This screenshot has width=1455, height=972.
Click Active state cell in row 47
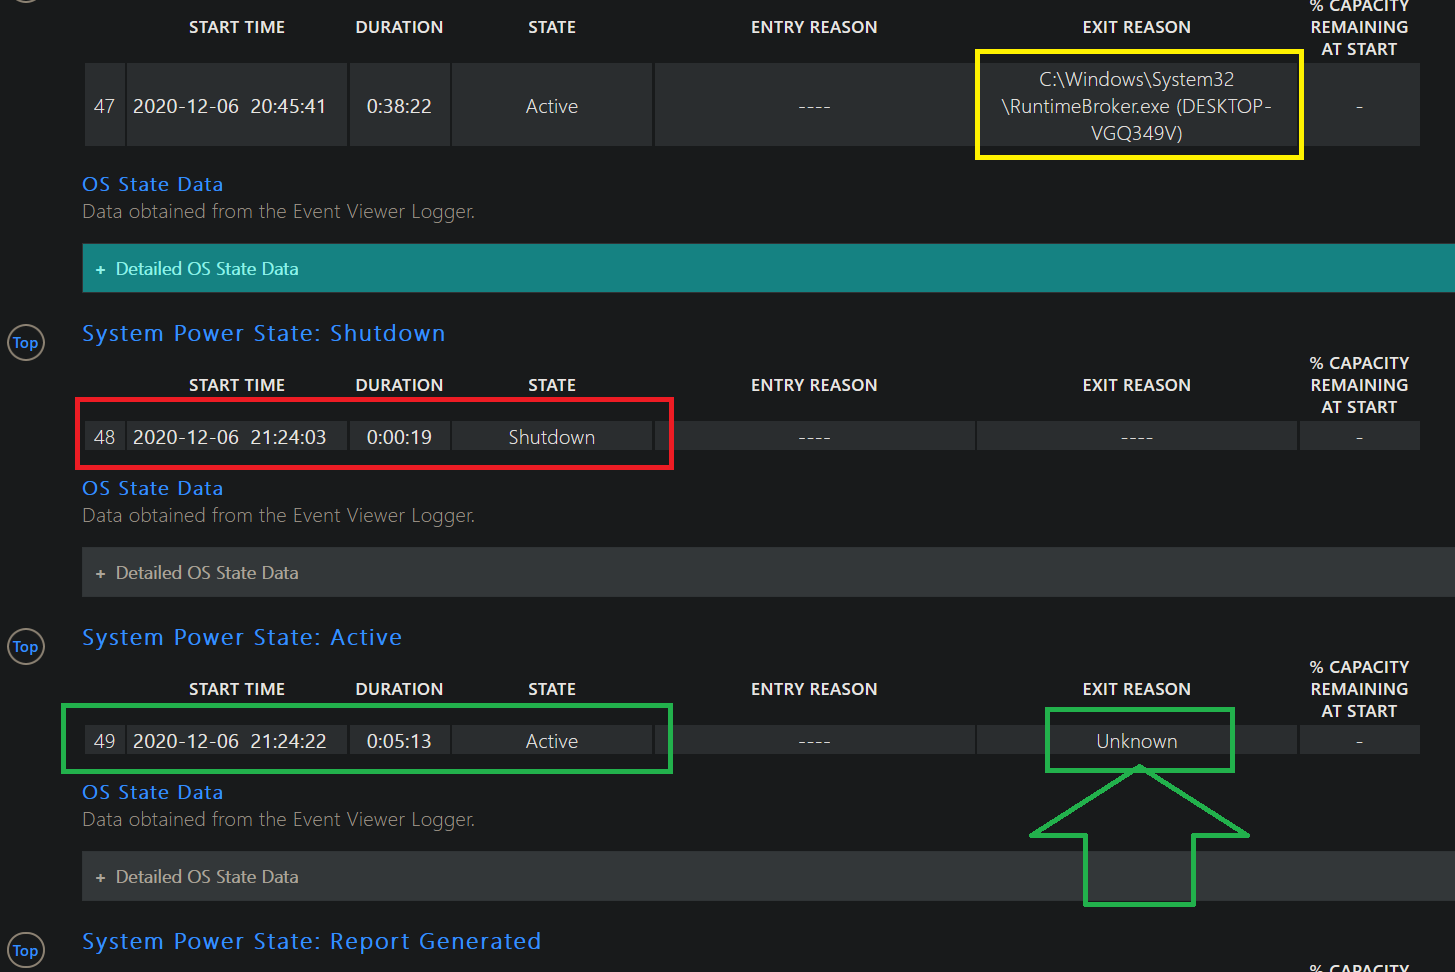pyautogui.click(x=552, y=105)
